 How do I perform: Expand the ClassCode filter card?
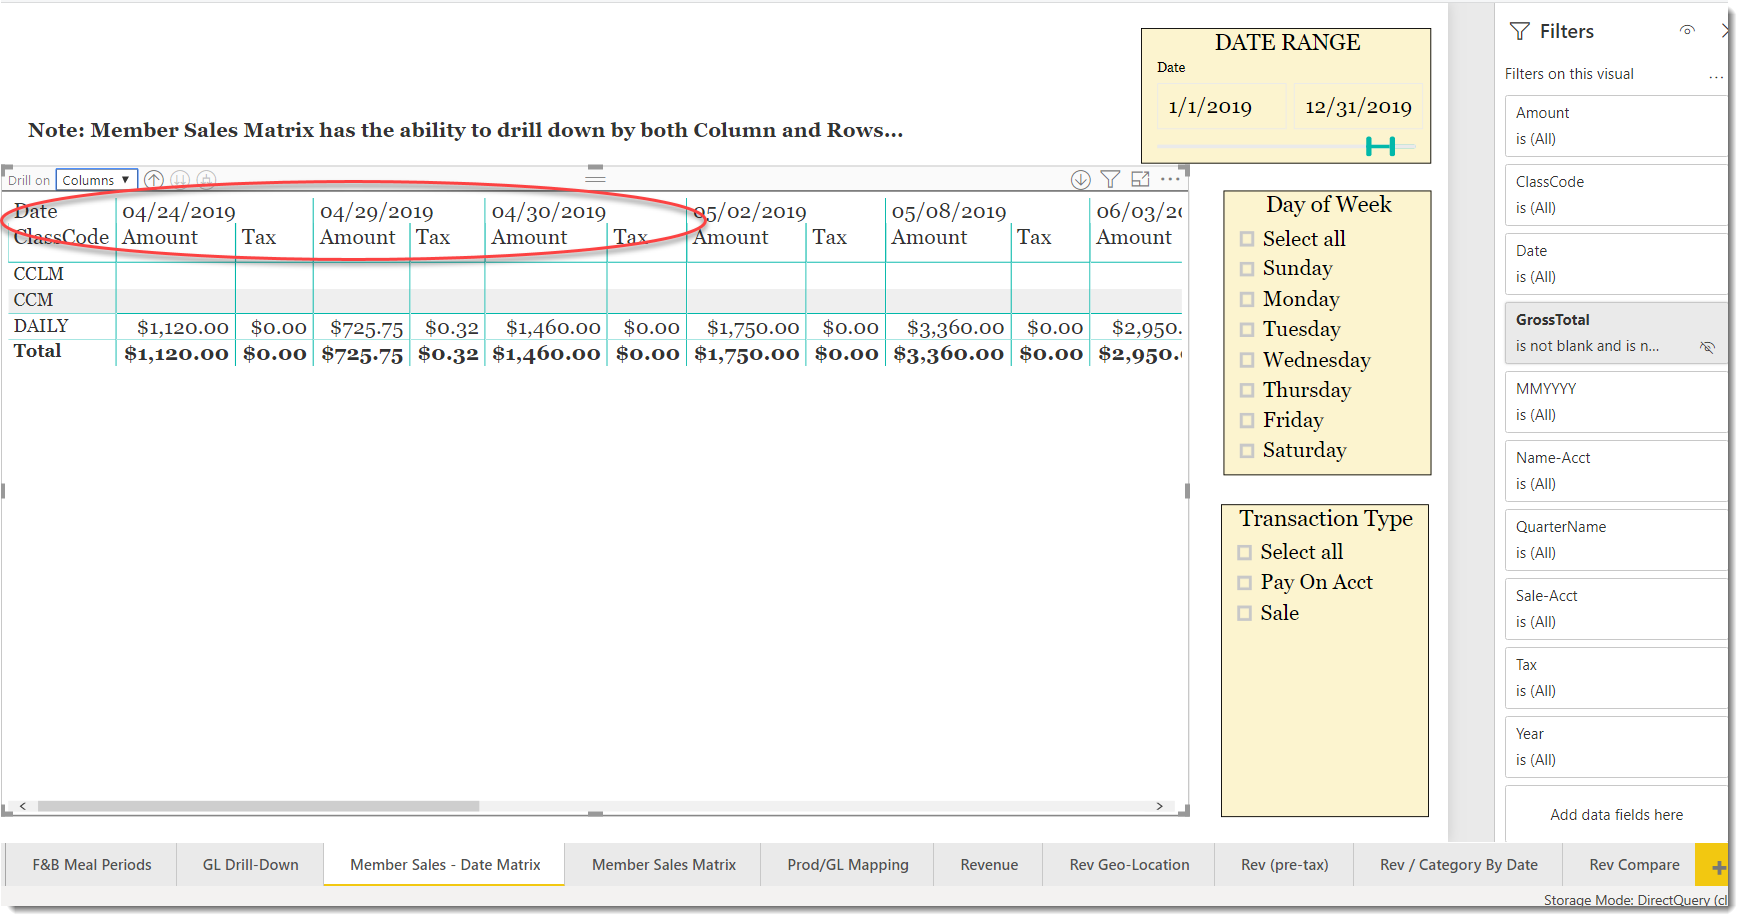point(1616,195)
